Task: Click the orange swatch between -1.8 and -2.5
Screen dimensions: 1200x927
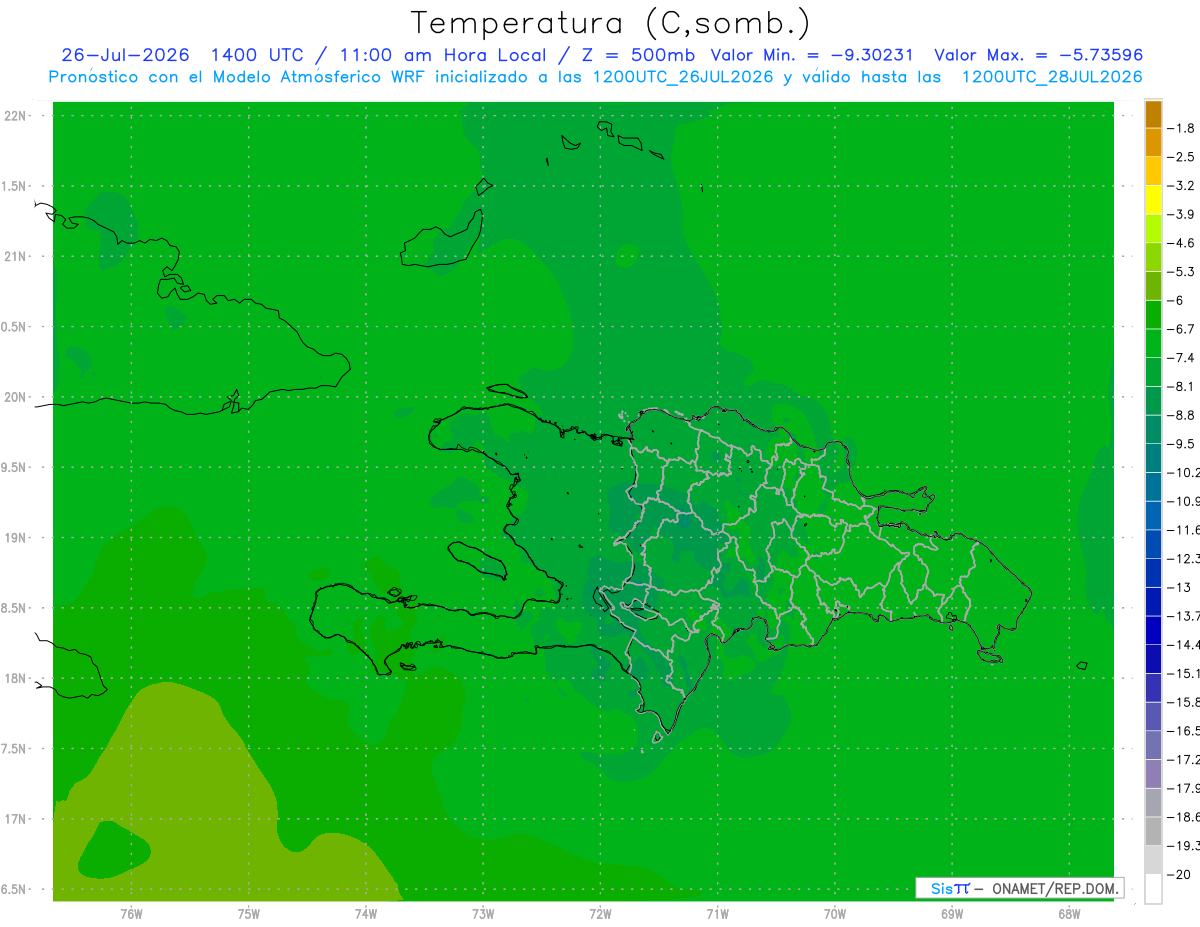Action: point(1153,143)
